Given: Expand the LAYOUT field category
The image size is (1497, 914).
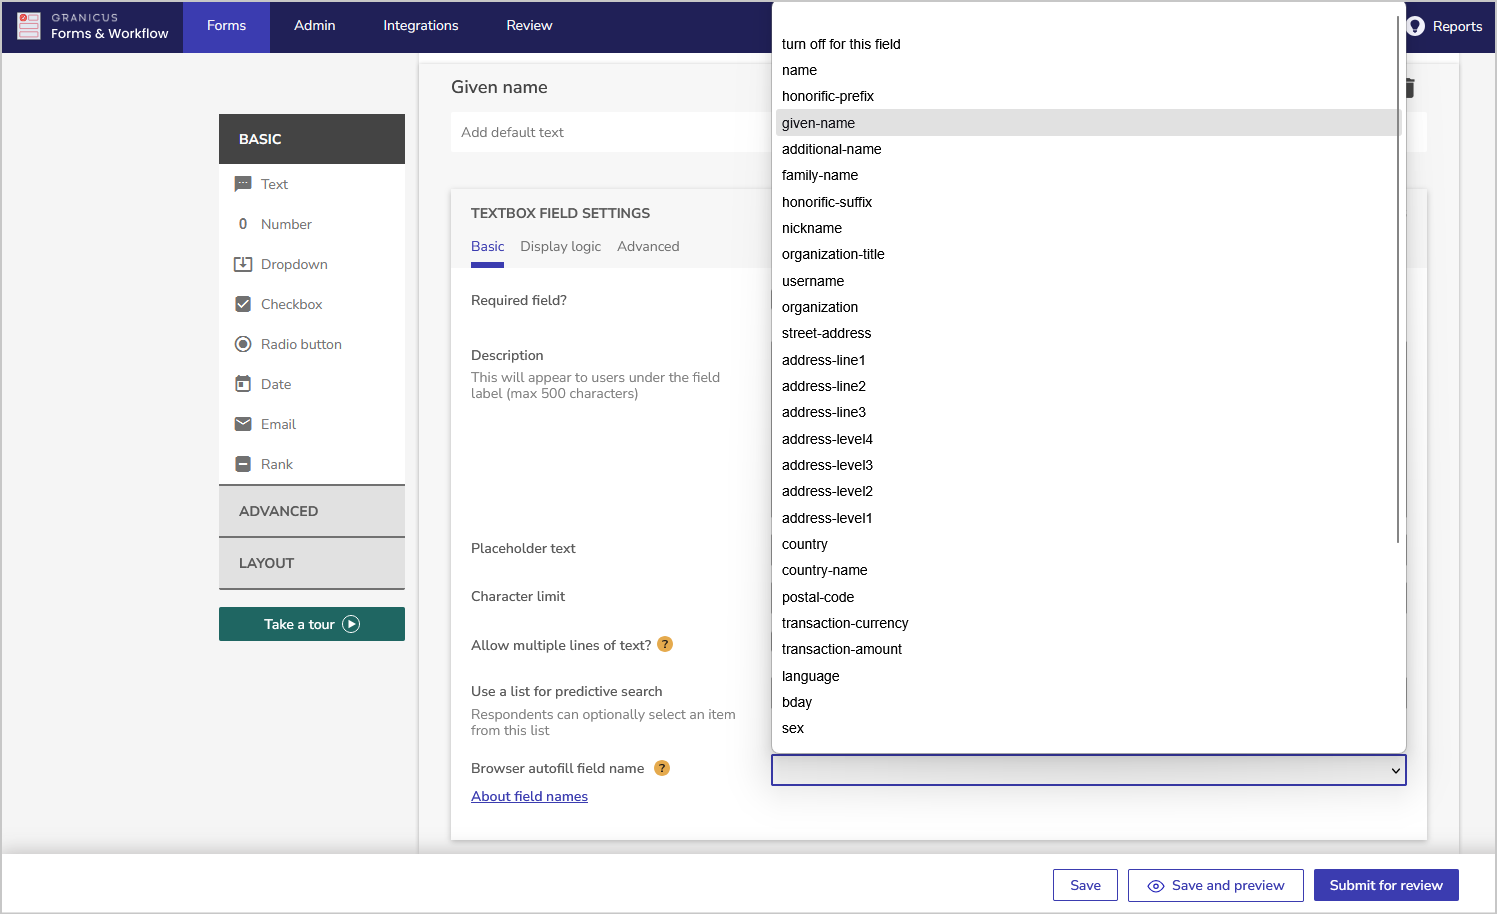Looking at the screenshot, I should [266, 563].
